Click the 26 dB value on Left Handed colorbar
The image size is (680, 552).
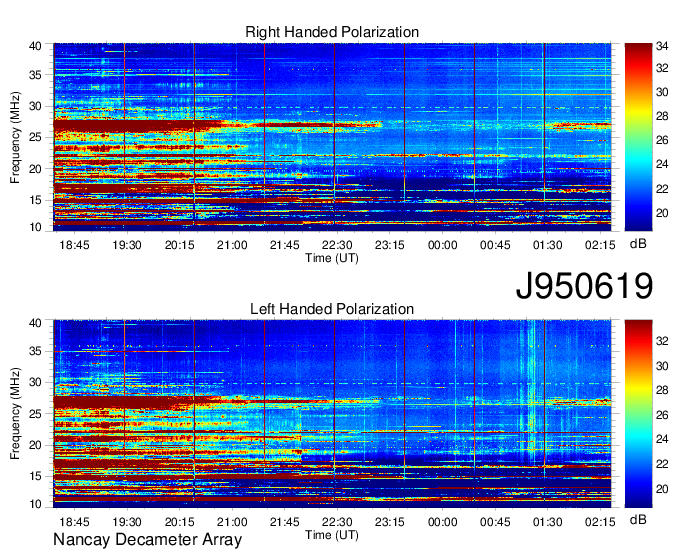[x=662, y=415]
